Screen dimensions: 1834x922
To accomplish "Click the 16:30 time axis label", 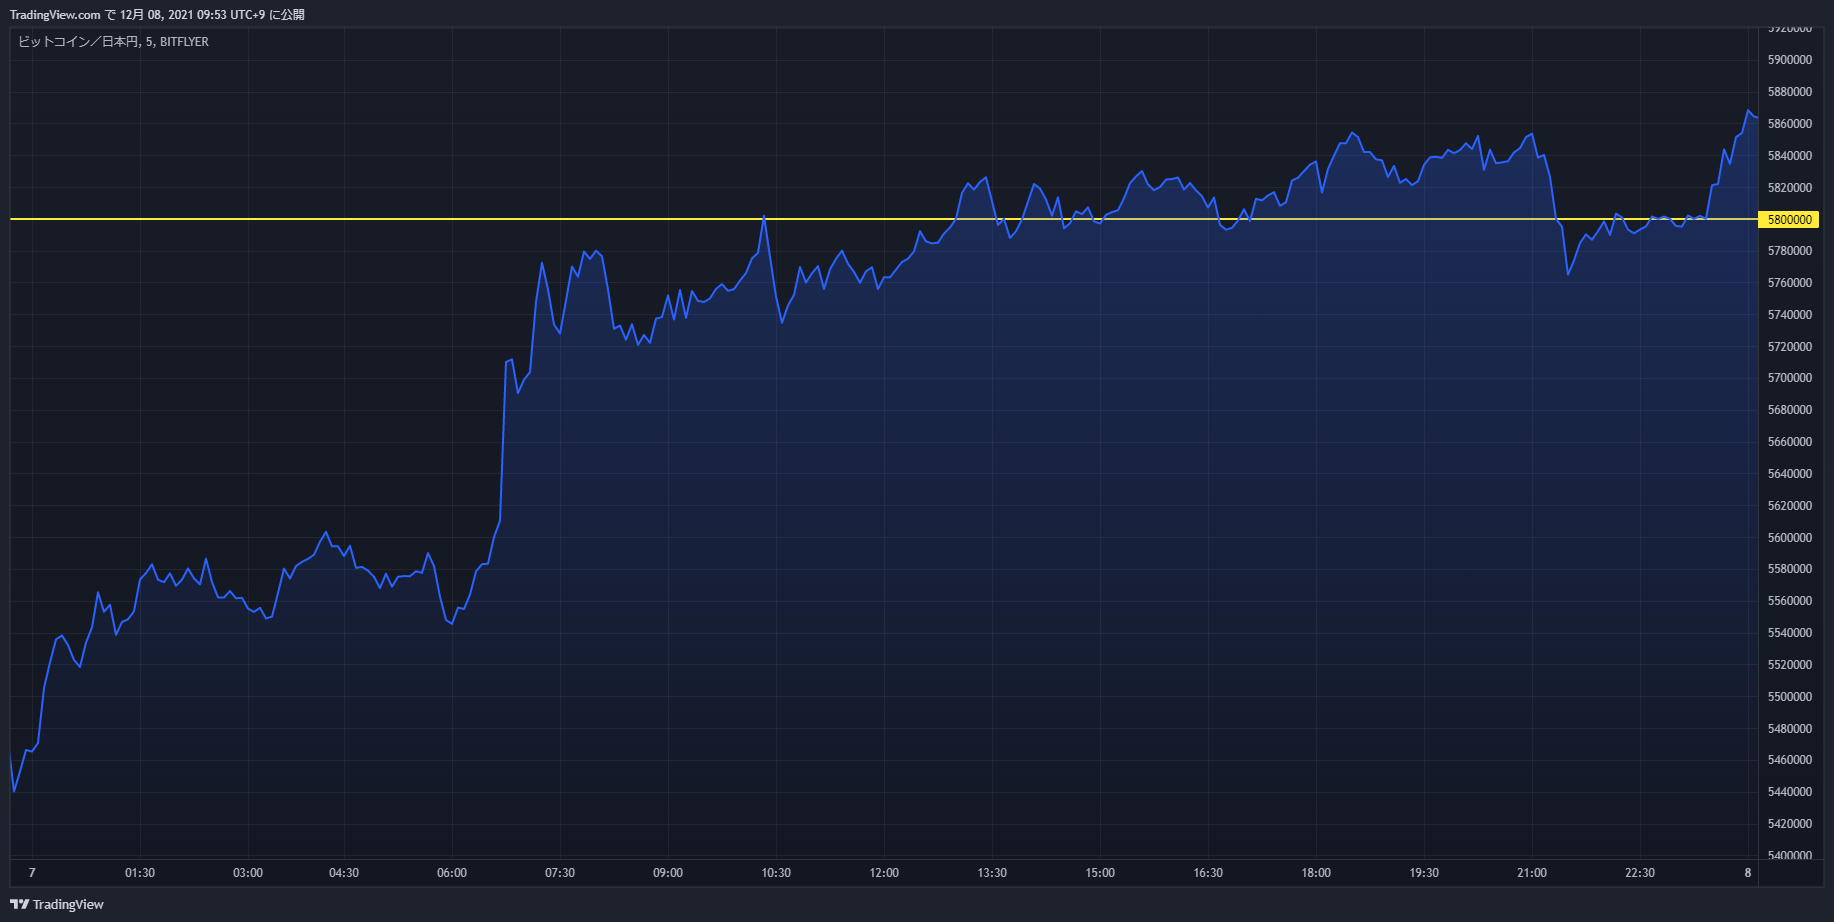I will point(1208,873).
